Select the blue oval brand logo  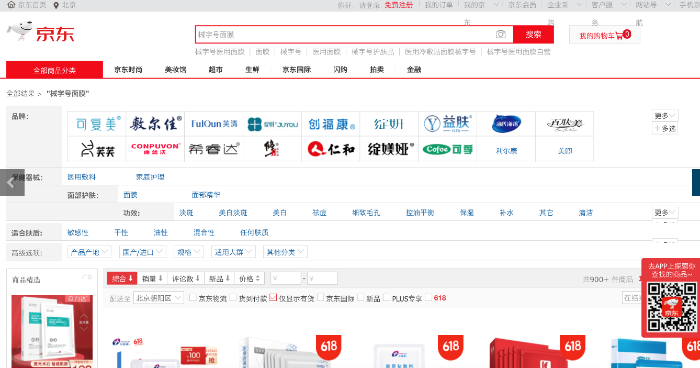pyautogui.click(x=506, y=124)
